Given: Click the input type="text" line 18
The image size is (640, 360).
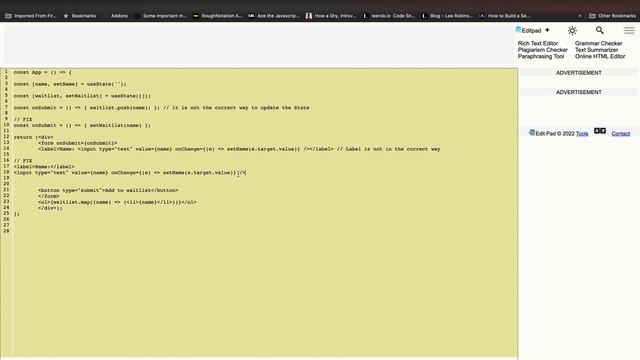Looking at the screenshot, I should [x=130, y=173].
